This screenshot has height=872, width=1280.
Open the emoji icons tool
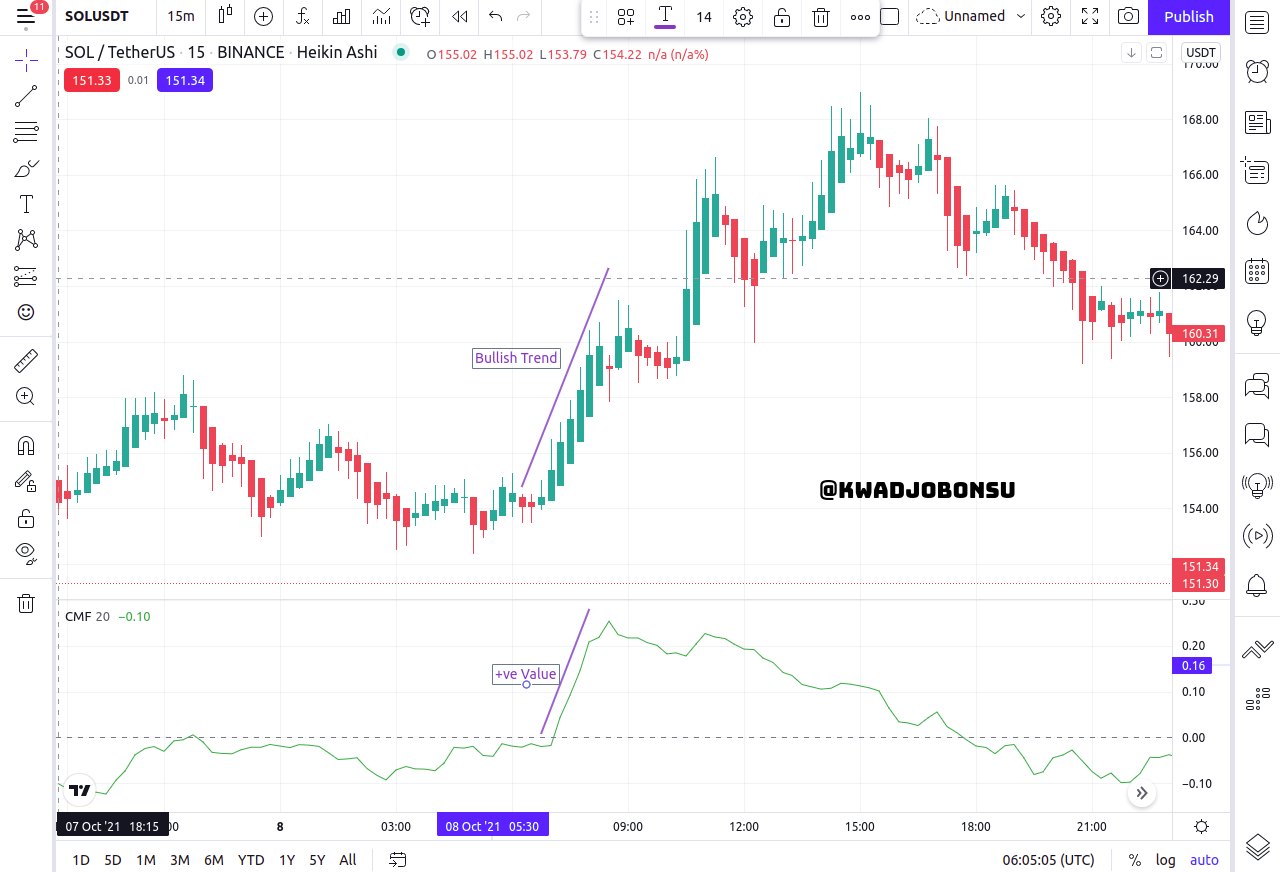(x=26, y=312)
